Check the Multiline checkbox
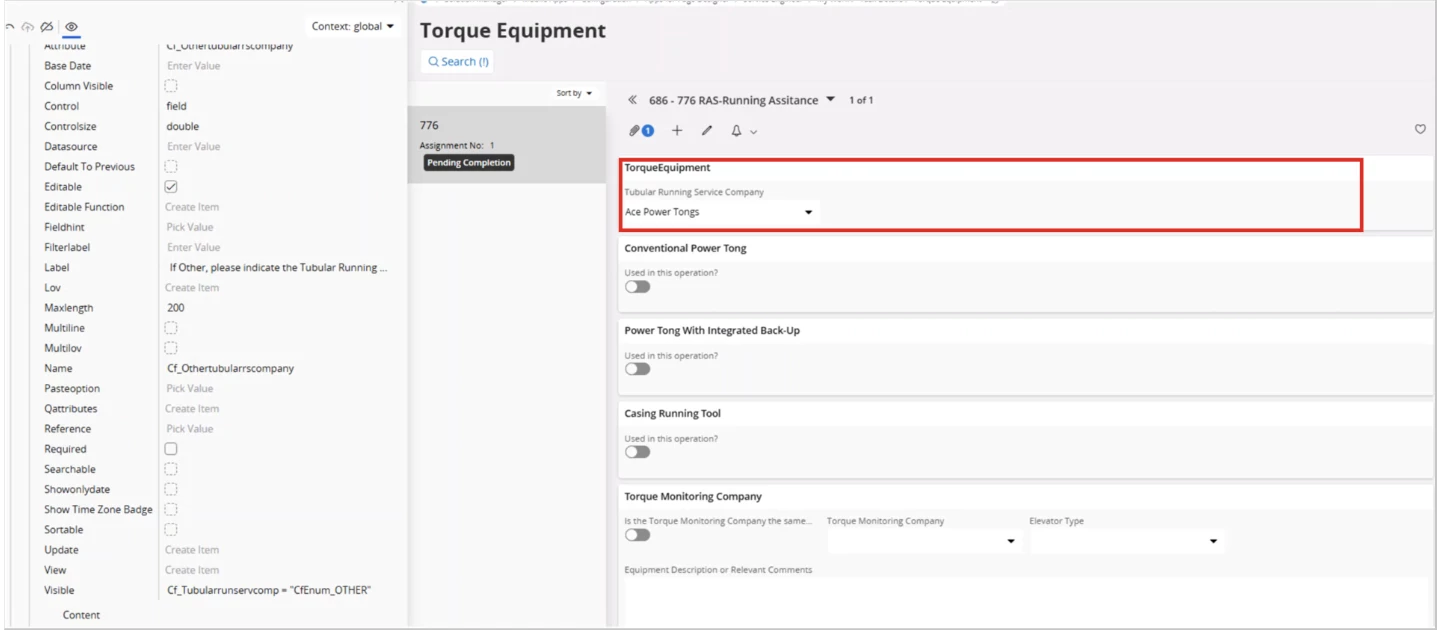Screen dimensions: 1437x630 pyautogui.click(x=171, y=328)
